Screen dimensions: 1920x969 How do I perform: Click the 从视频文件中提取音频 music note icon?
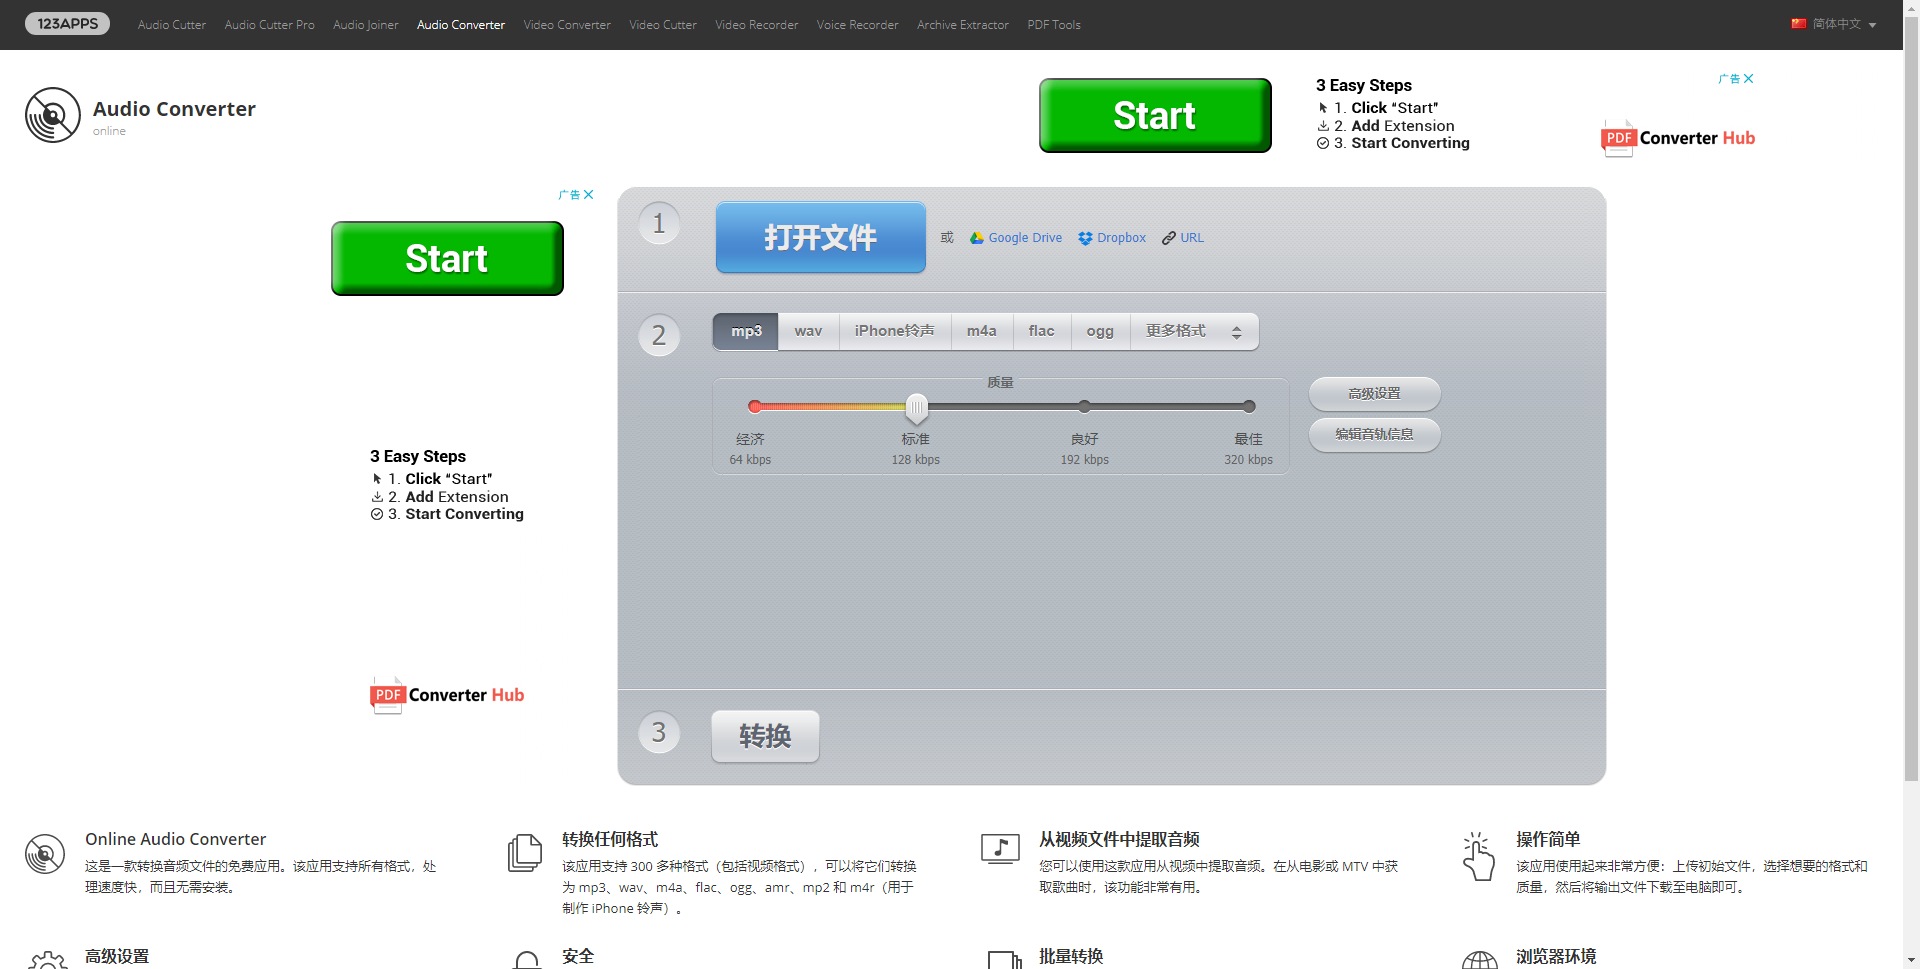tap(1000, 850)
